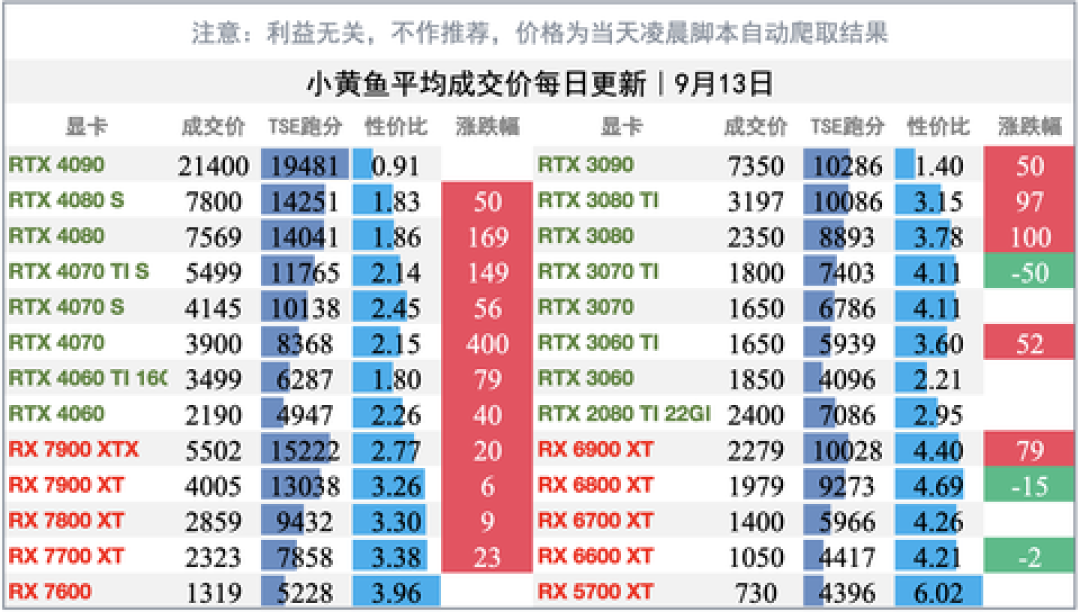
Task: Click the 15222 TSE score cell
Action: tap(304, 450)
